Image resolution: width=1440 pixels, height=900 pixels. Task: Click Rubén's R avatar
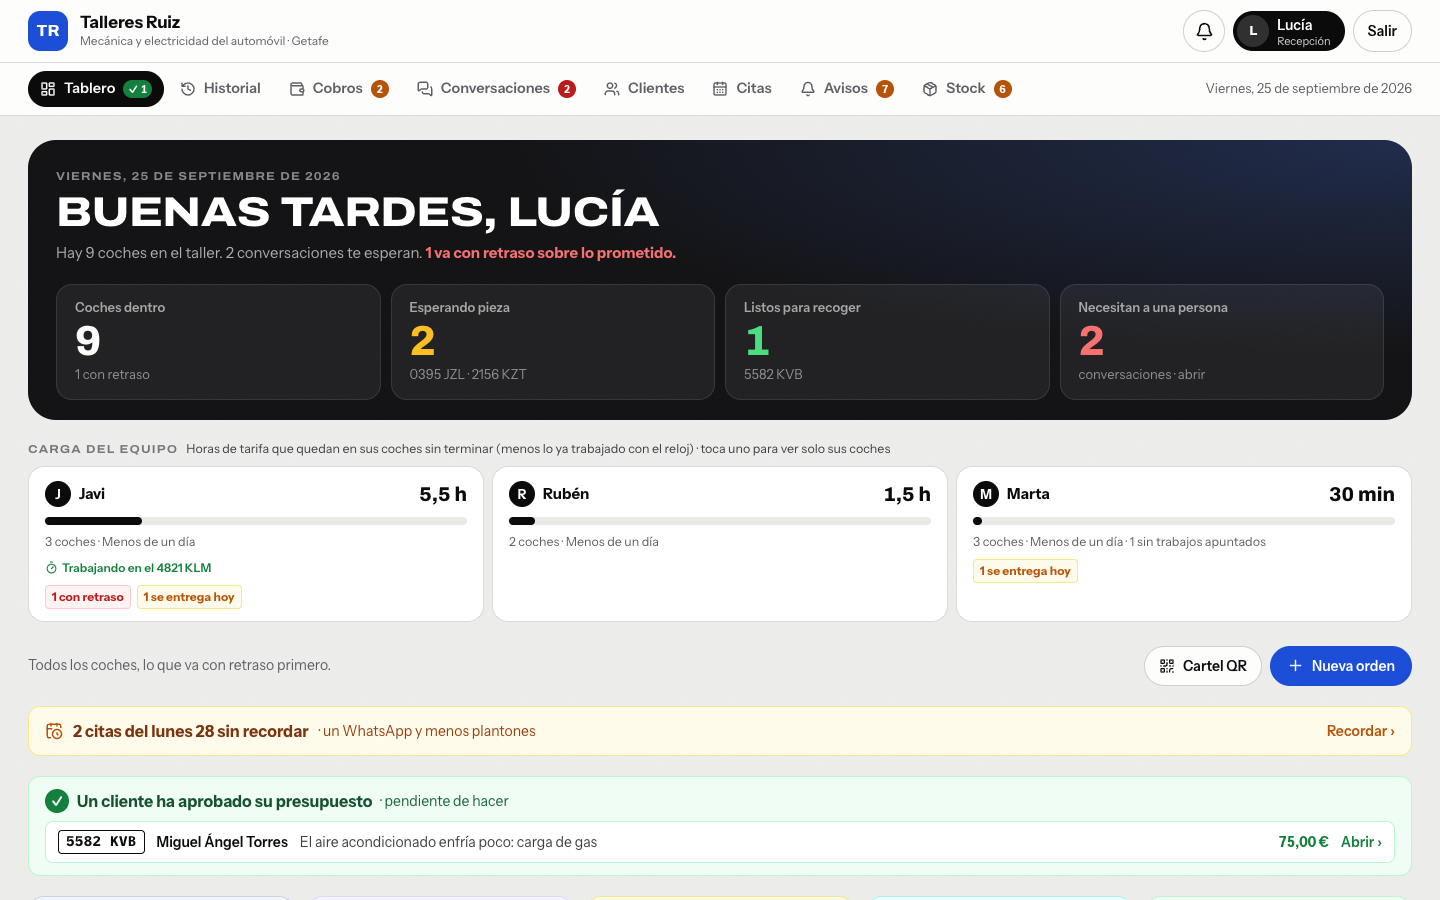click(x=522, y=494)
